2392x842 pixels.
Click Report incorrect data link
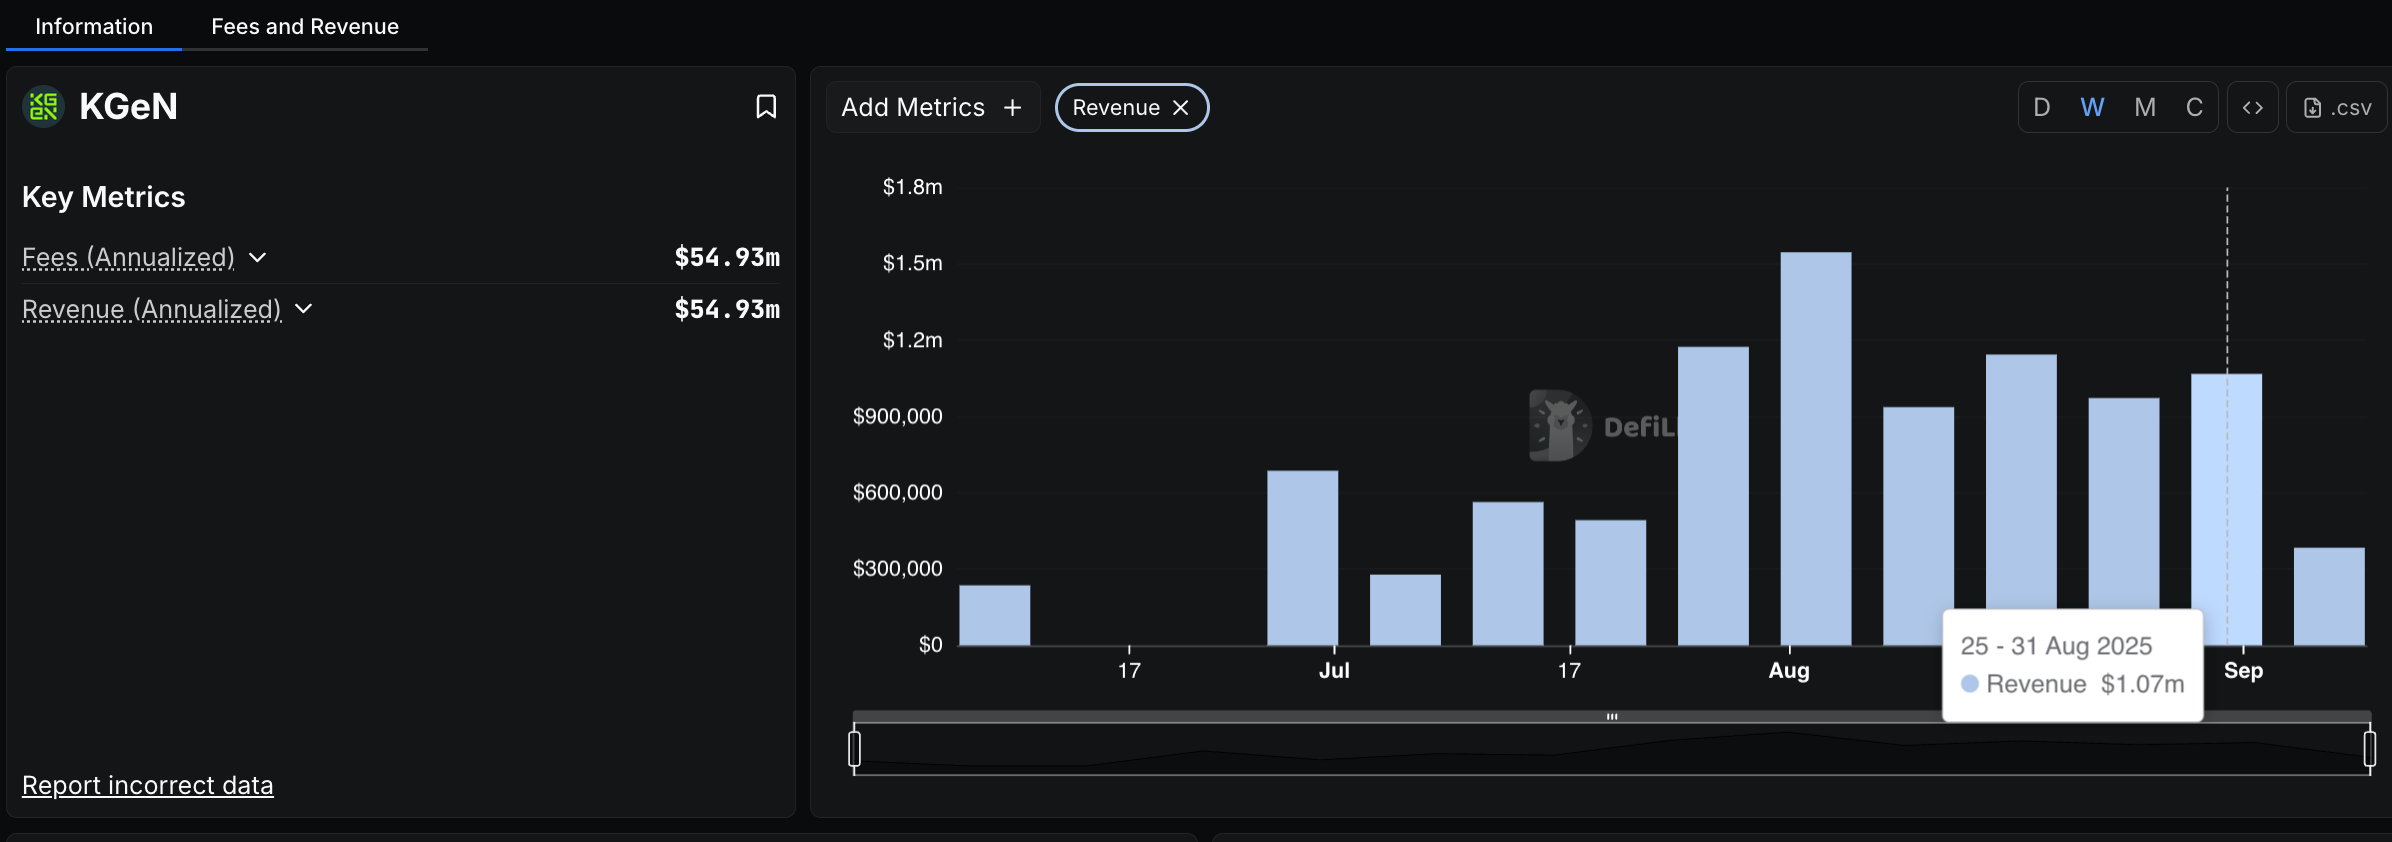click(x=148, y=785)
